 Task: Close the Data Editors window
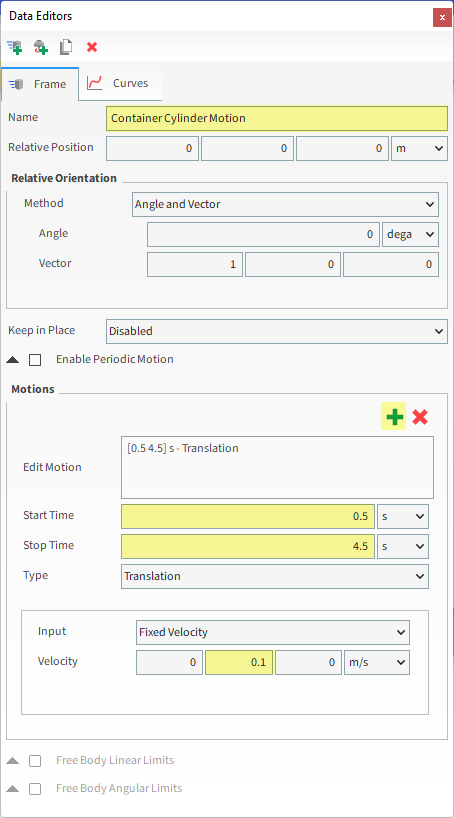[442, 17]
